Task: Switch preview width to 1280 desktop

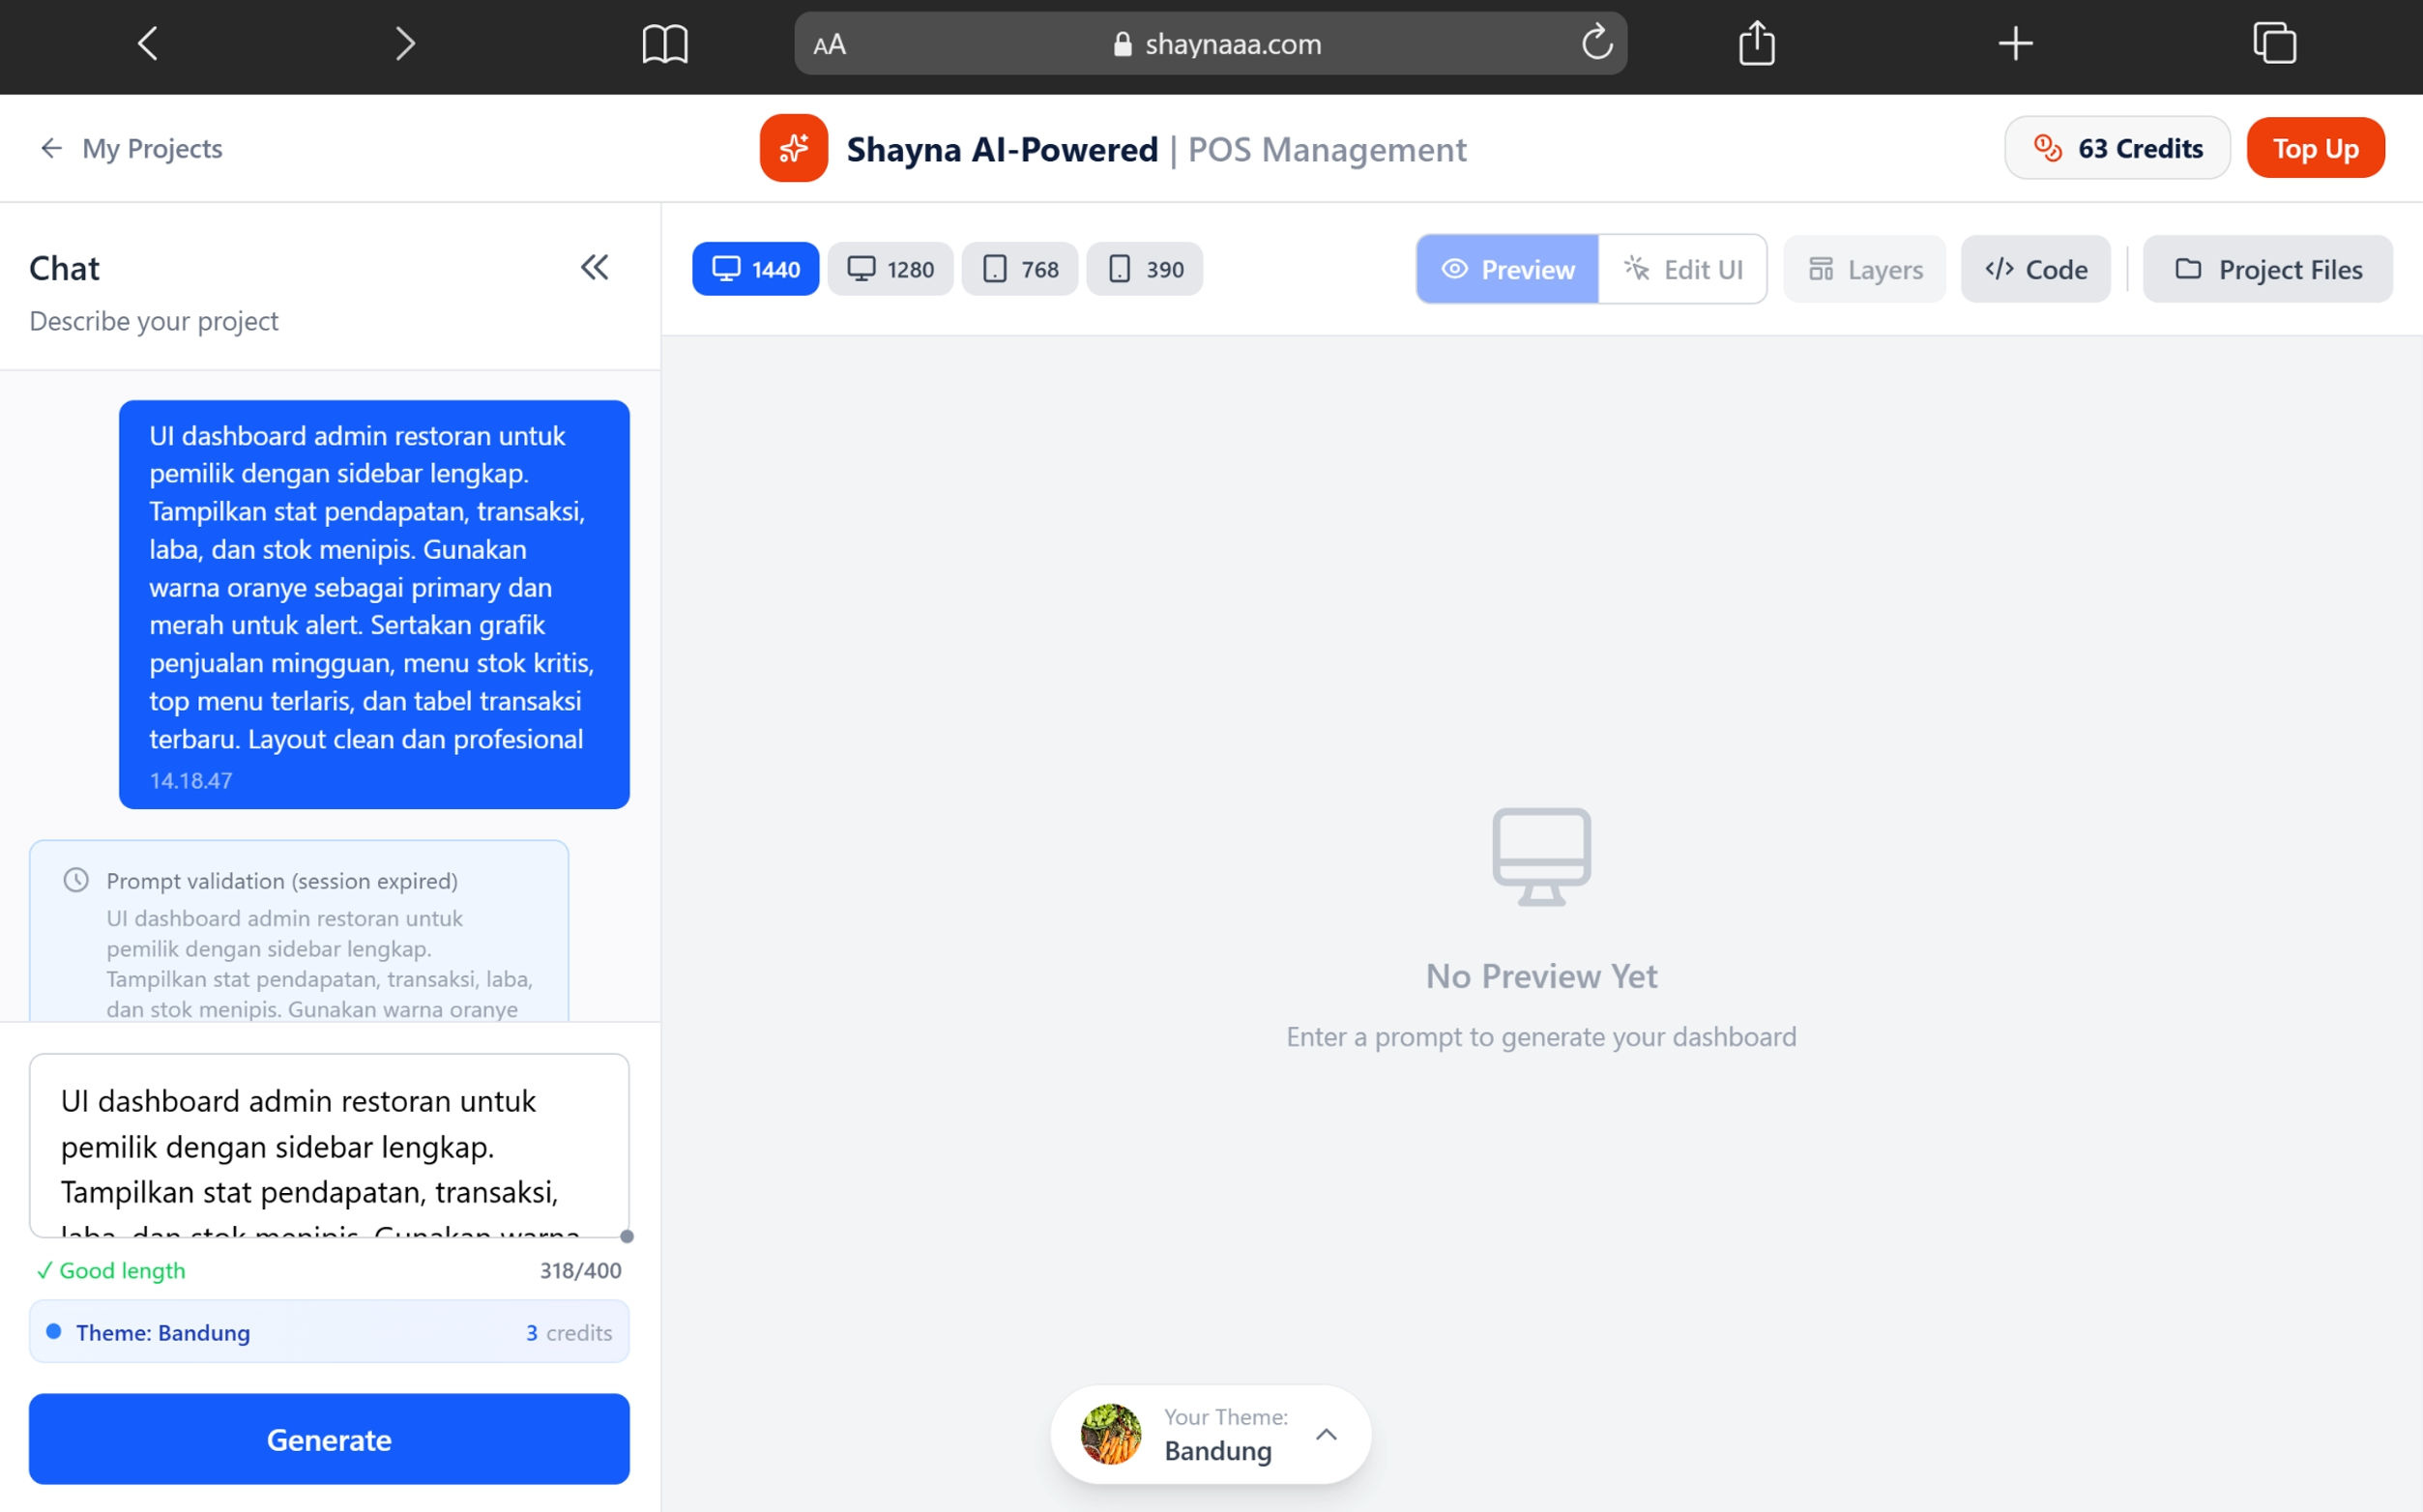Action: point(890,269)
